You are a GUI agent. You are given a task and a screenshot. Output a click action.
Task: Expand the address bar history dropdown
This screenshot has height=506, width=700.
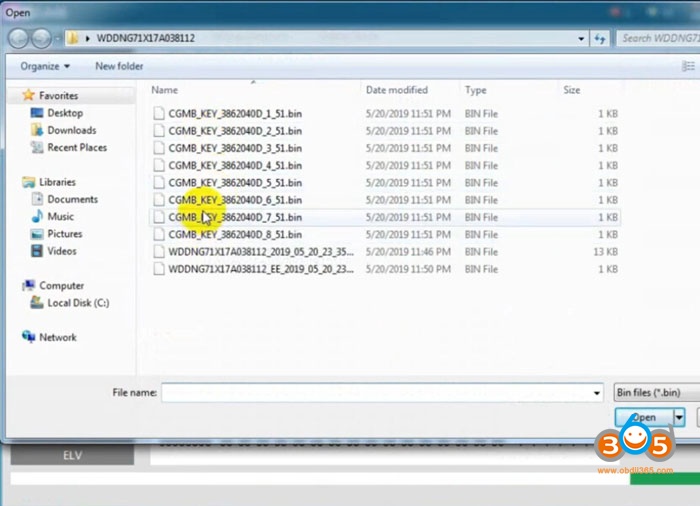click(581, 39)
